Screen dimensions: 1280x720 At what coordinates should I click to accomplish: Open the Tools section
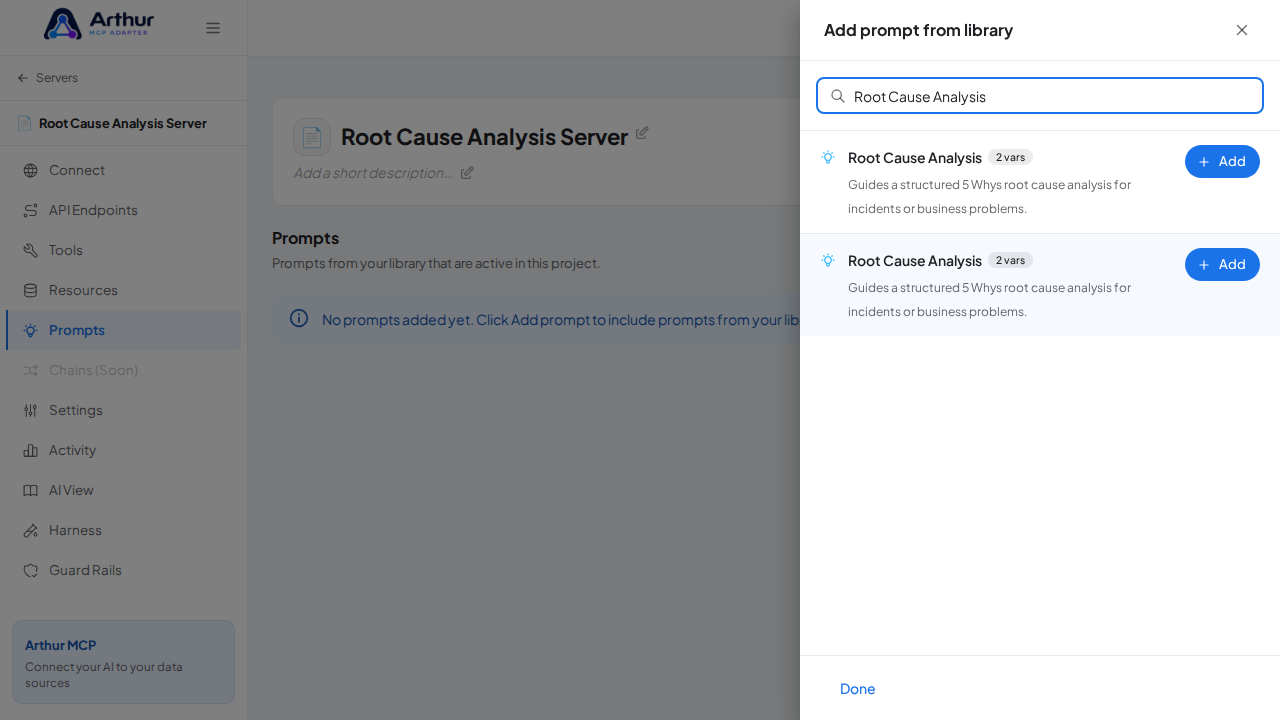[123, 250]
